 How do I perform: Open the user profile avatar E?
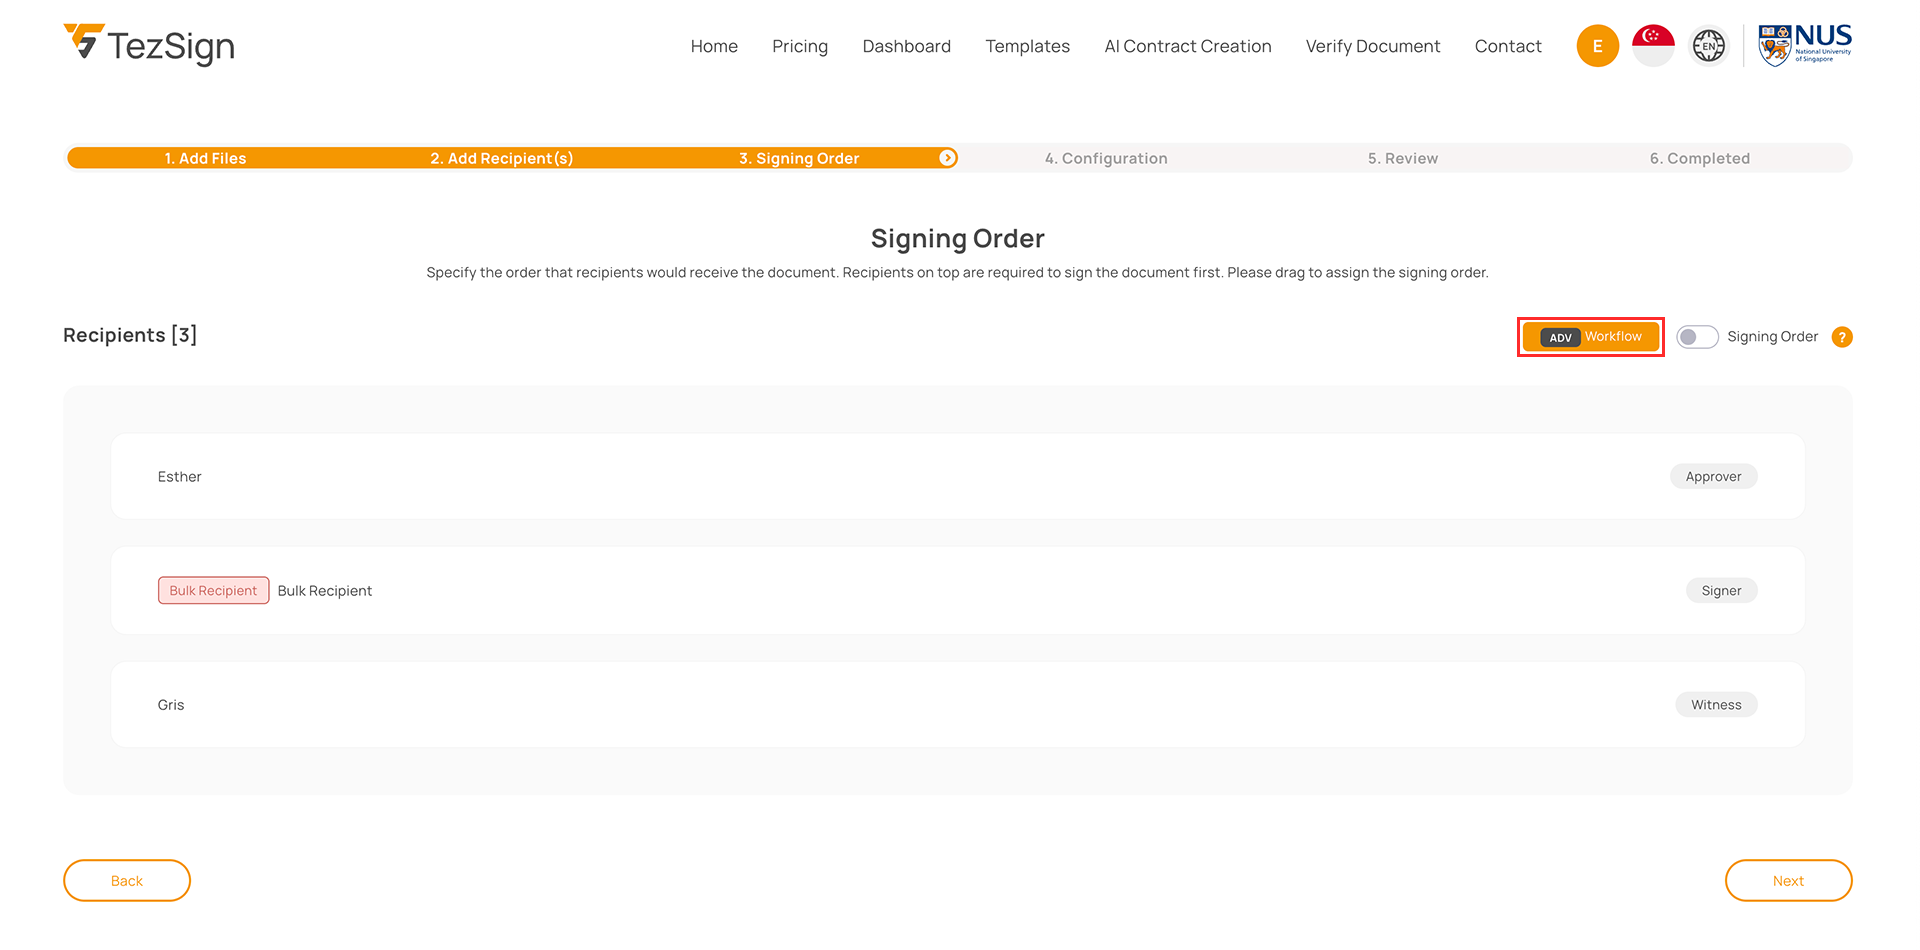click(x=1597, y=46)
